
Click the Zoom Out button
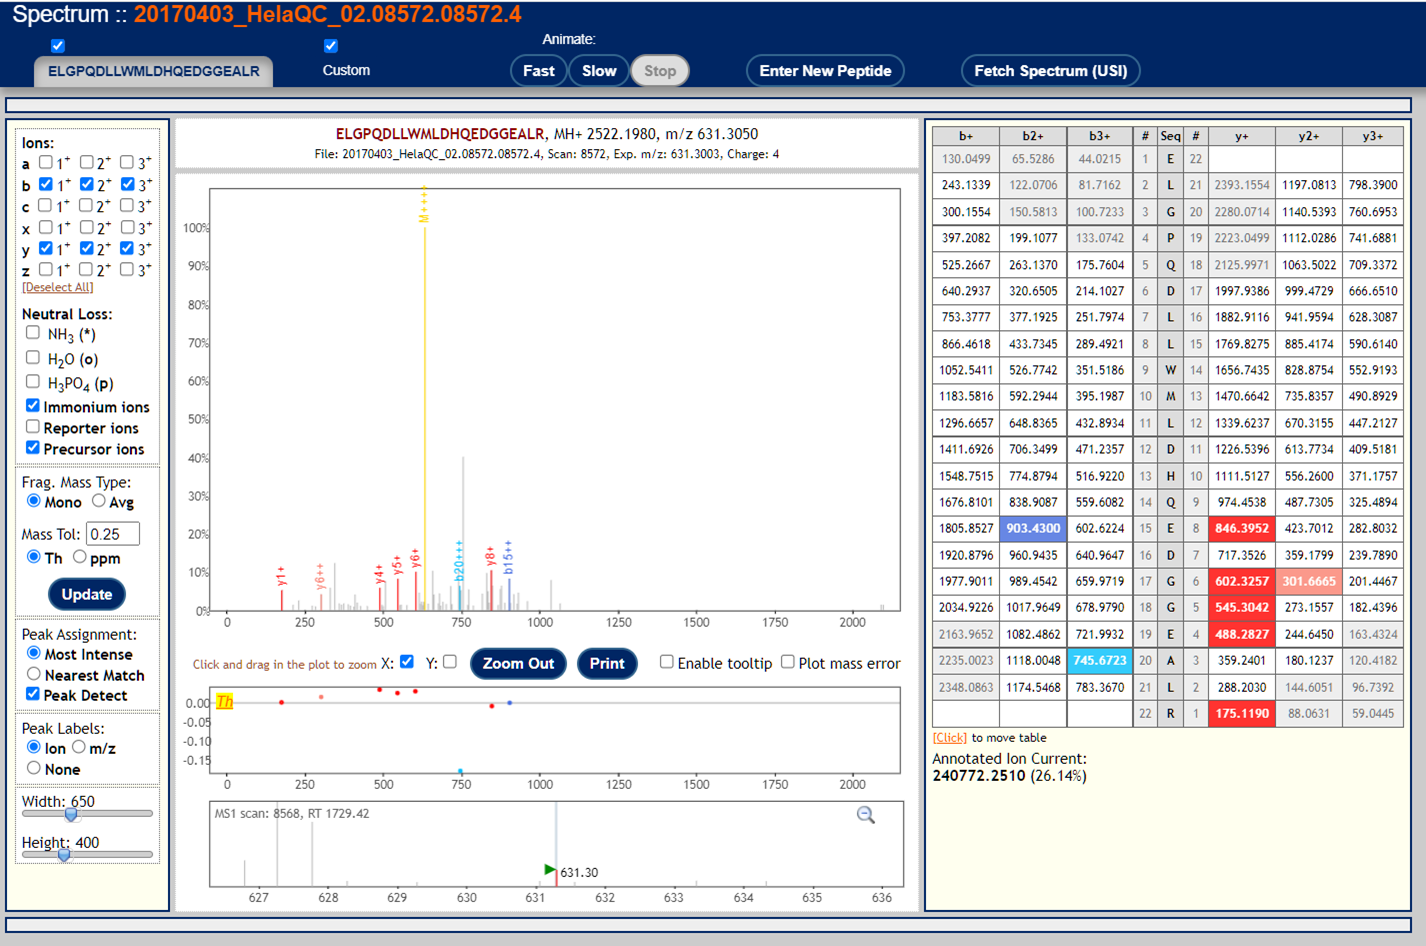pos(518,664)
